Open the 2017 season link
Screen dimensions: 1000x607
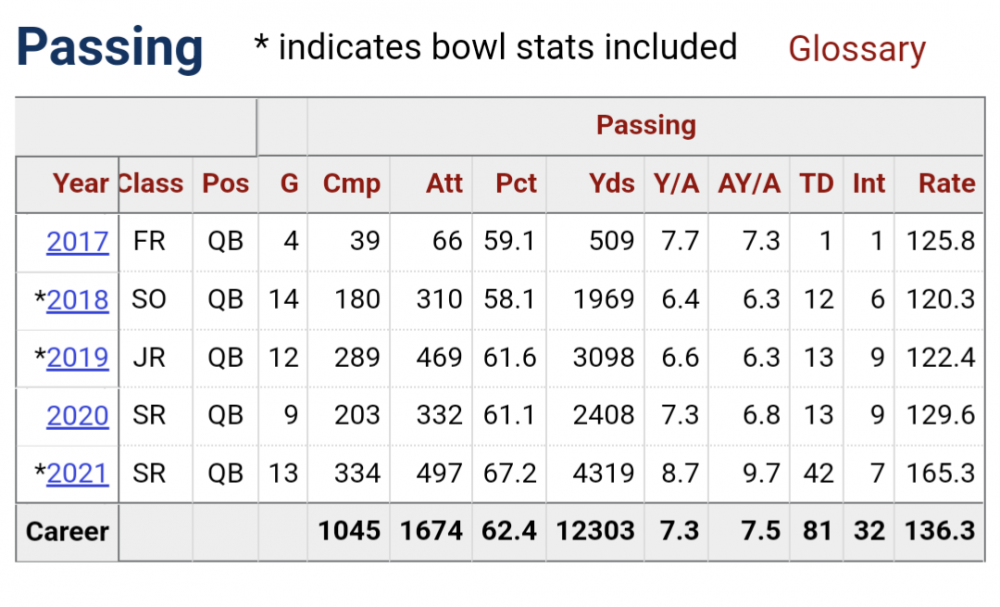tap(77, 241)
